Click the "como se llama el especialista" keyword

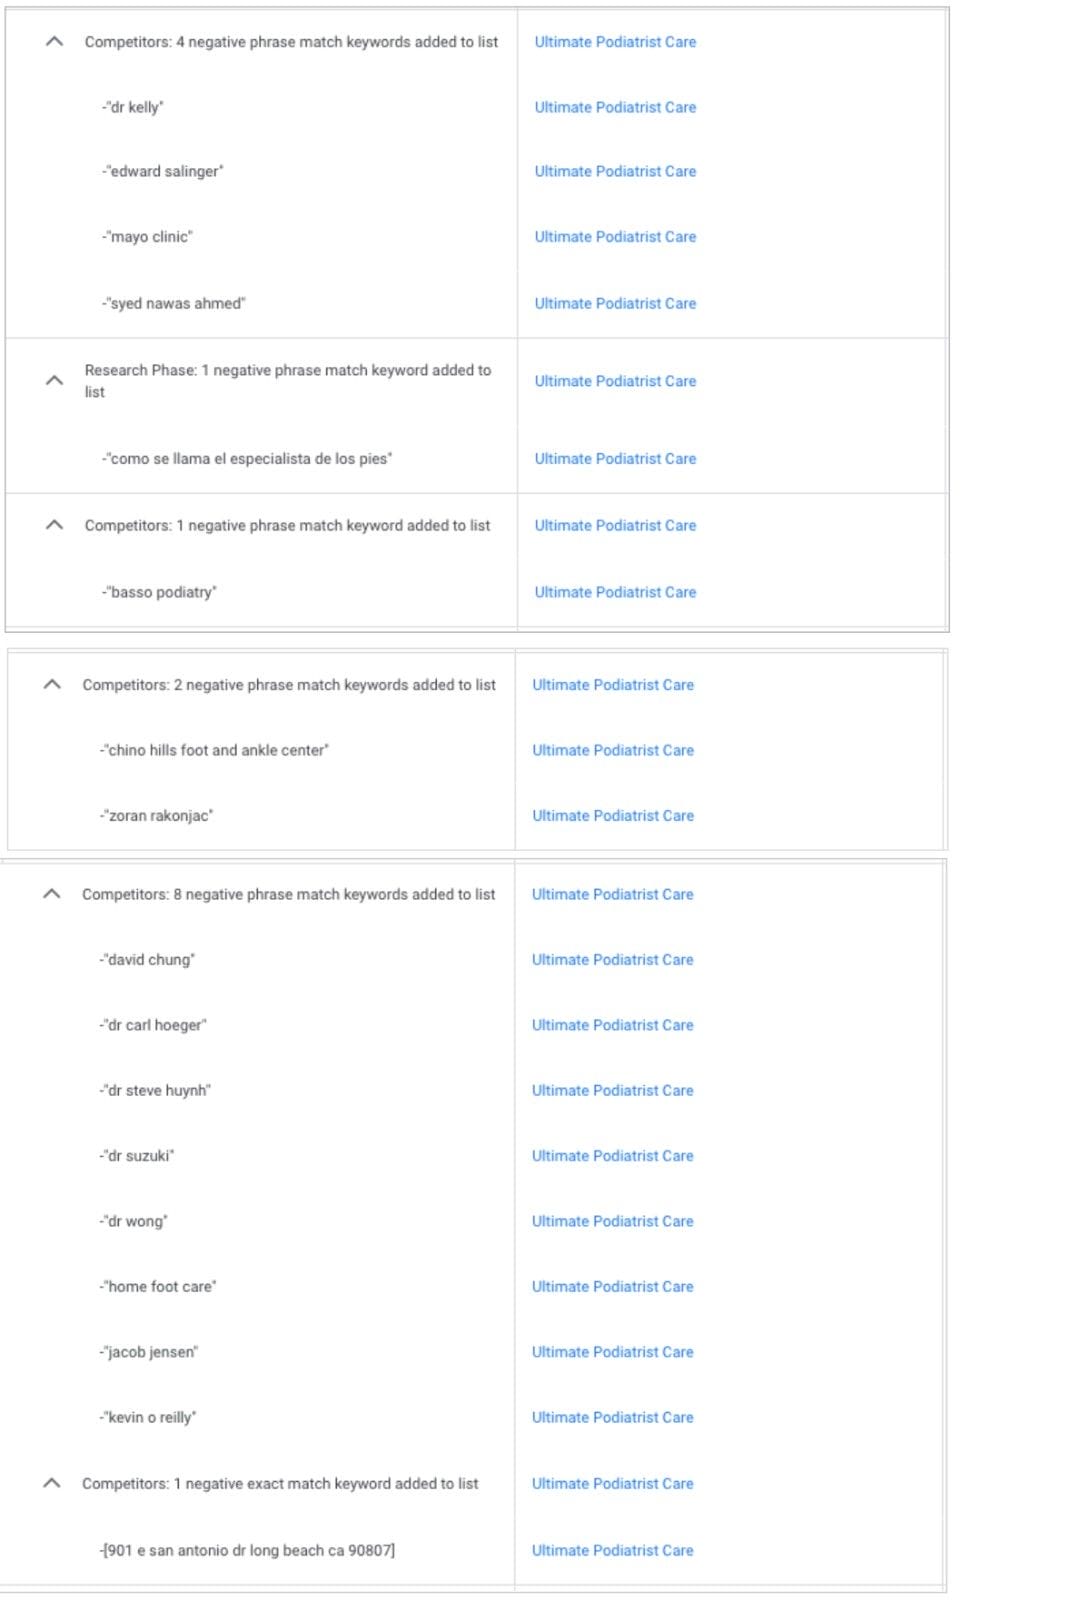247,459
